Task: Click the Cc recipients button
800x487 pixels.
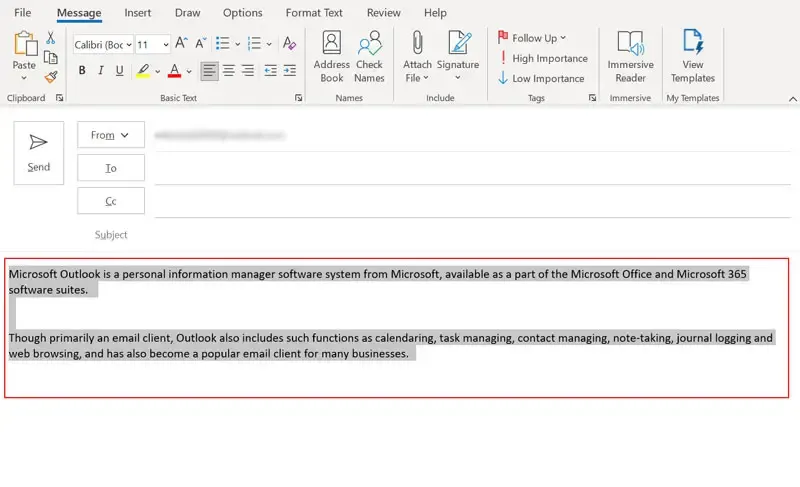Action: pyautogui.click(x=111, y=201)
